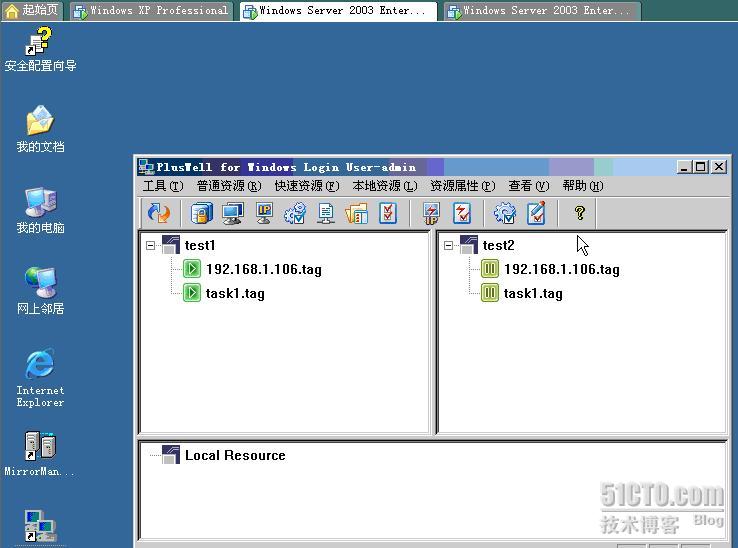Viewport: 738px width, 548px height.
Task: Select the active Windows Server 2003 tab
Action: (338, 10)
